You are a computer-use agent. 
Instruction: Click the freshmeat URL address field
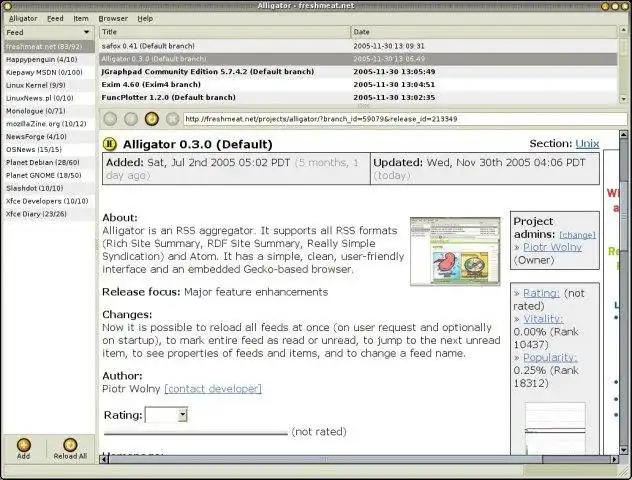point(405,119)
